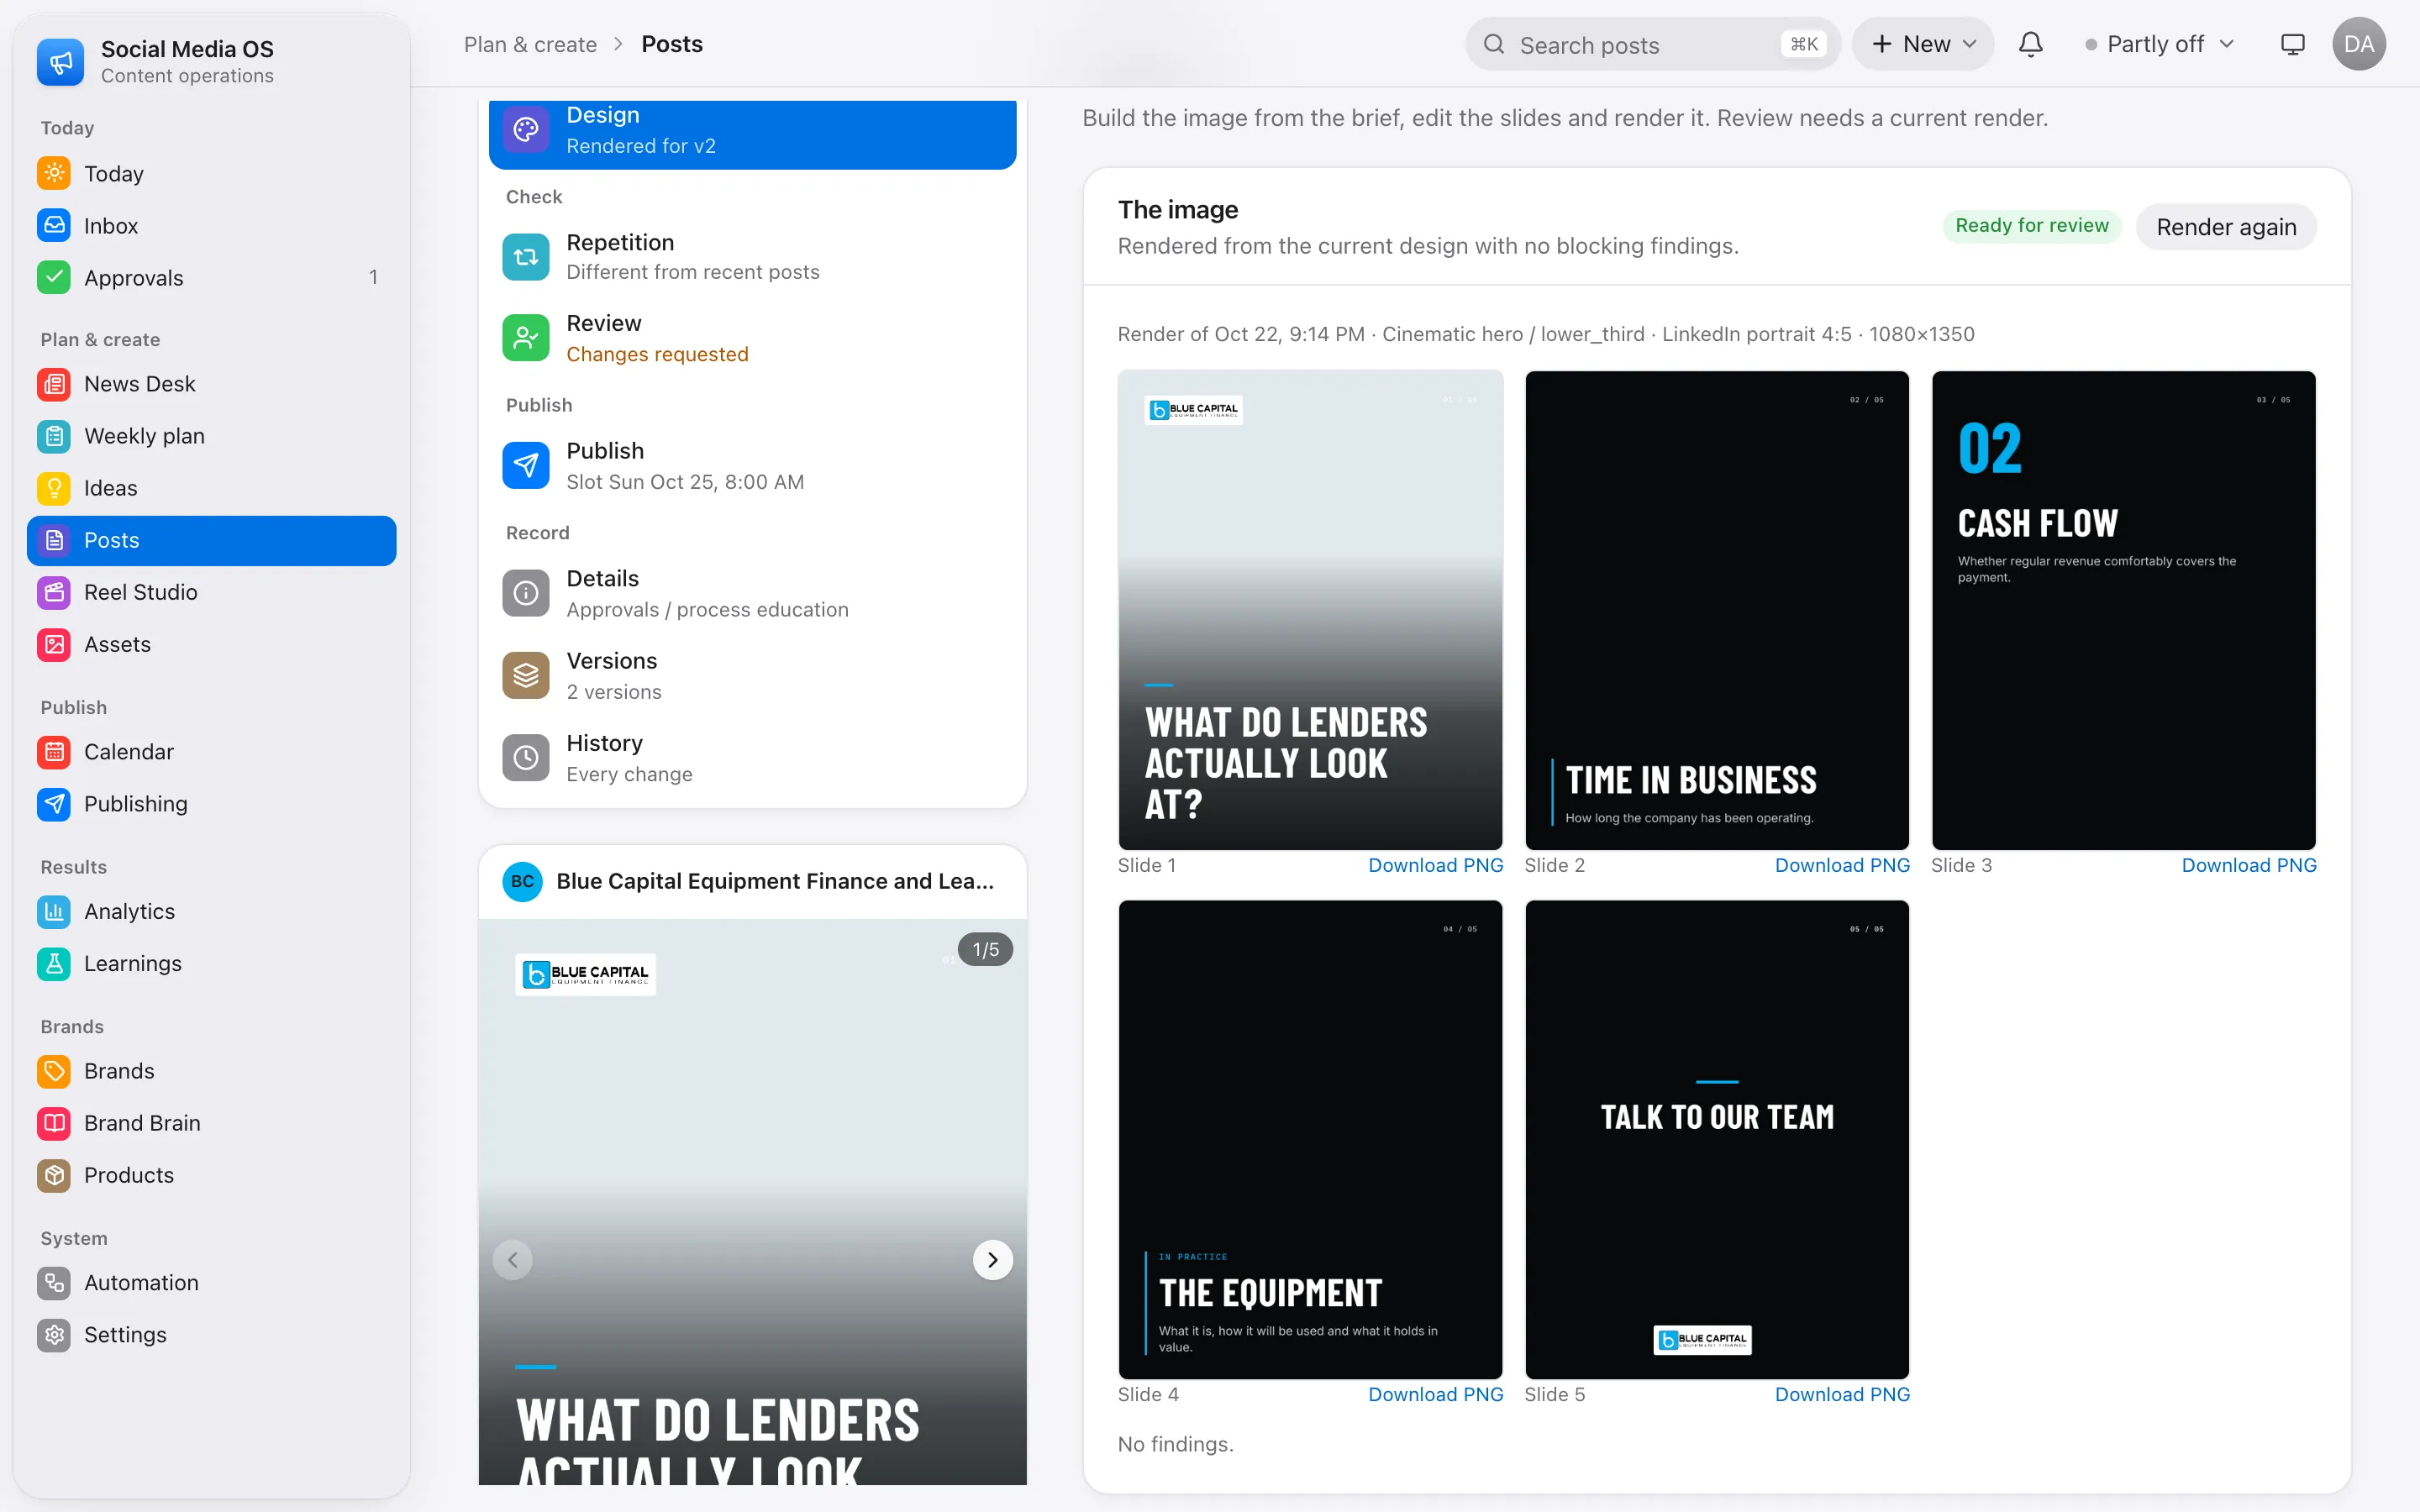
Task: Click the Ready for review status badge
Action: click(2031, 226)
